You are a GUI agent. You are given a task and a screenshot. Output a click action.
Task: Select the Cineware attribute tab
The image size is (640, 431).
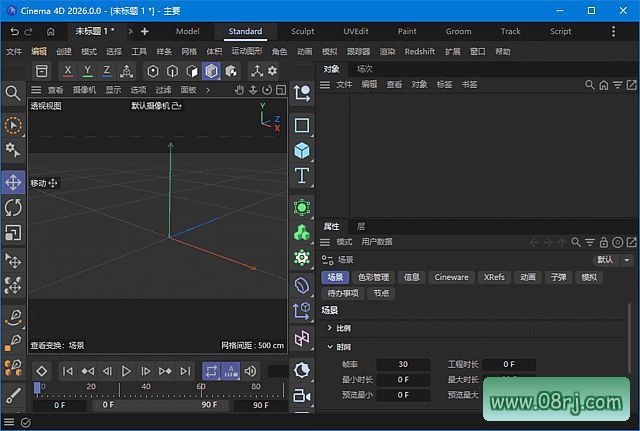click(x=451, y=278)
